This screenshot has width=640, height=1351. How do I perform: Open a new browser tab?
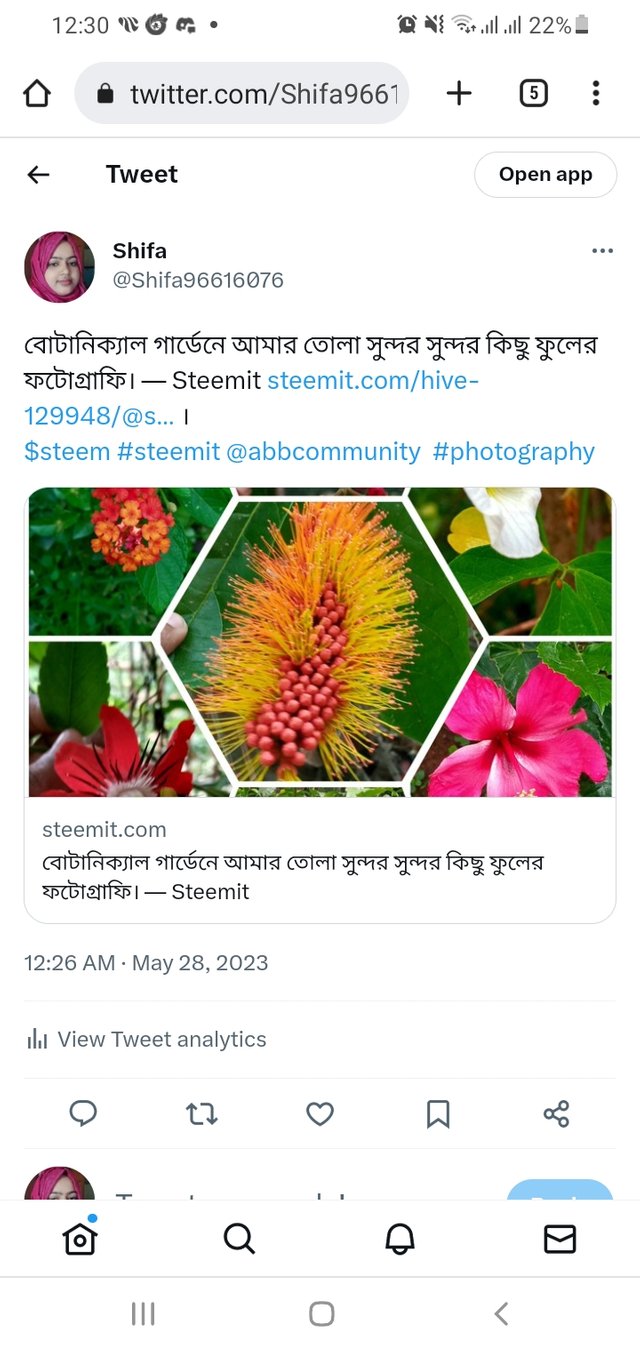[459, 94]
